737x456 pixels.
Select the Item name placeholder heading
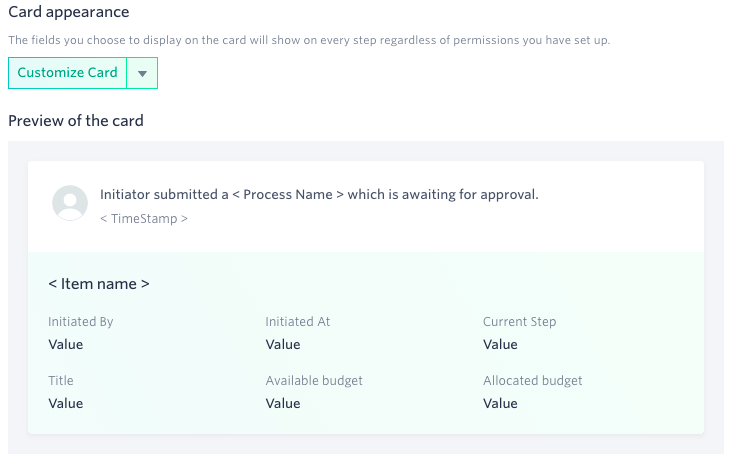pos(99,284)
